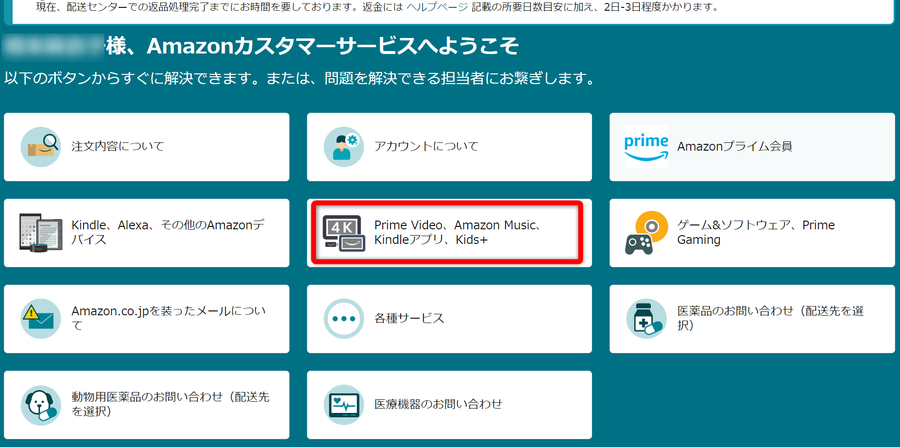Select the Amazonプライム会員 card
900x447 pixels.
point(752,147)
